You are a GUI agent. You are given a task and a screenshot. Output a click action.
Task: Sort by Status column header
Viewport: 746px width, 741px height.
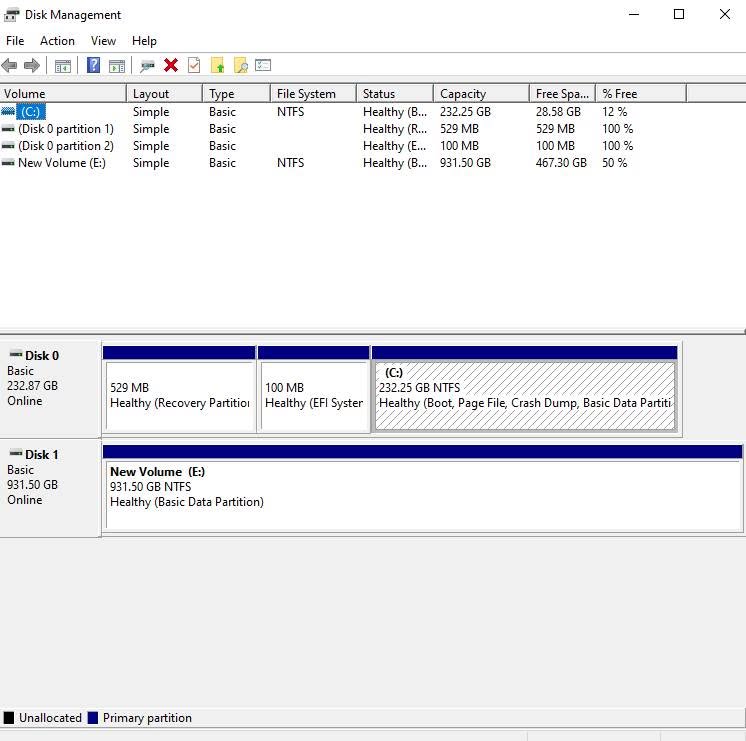point(395,94)
